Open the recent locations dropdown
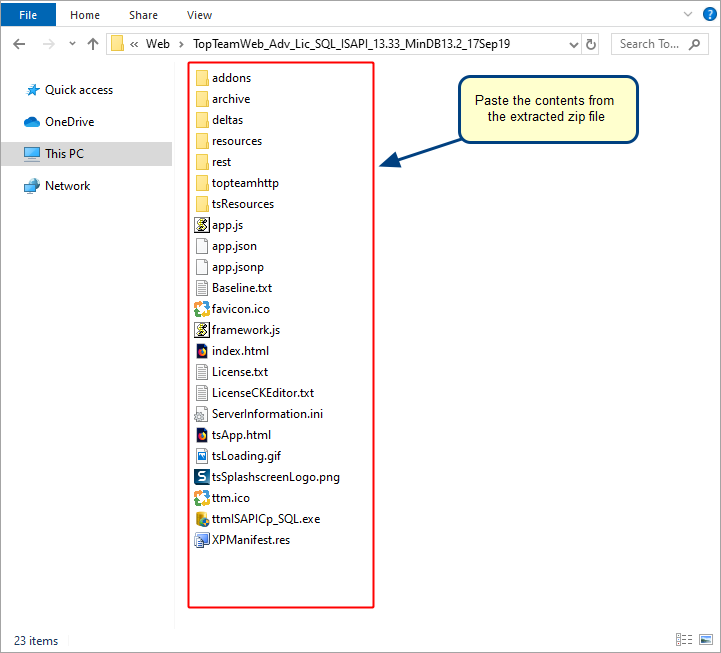The image size is (721, 653). 72,44
